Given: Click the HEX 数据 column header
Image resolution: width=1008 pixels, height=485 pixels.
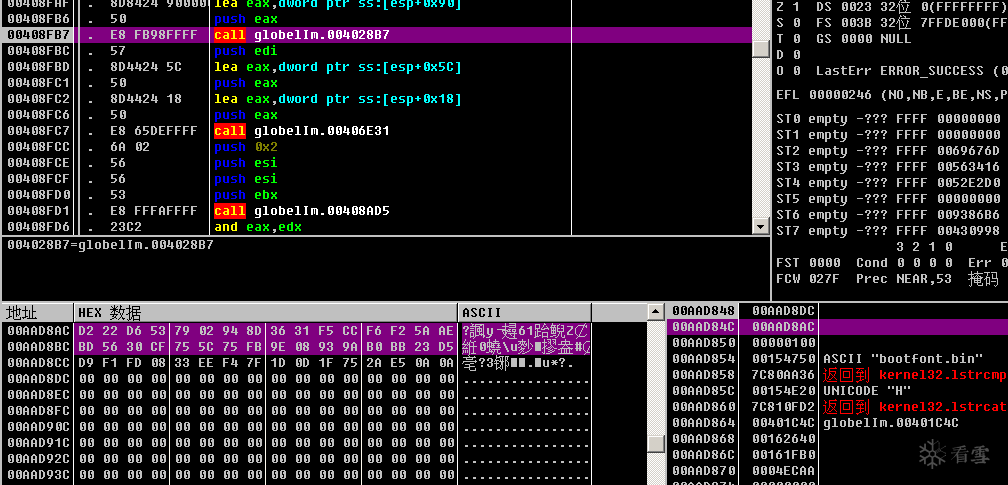Looking at the screenshot, I should point(266,313).
